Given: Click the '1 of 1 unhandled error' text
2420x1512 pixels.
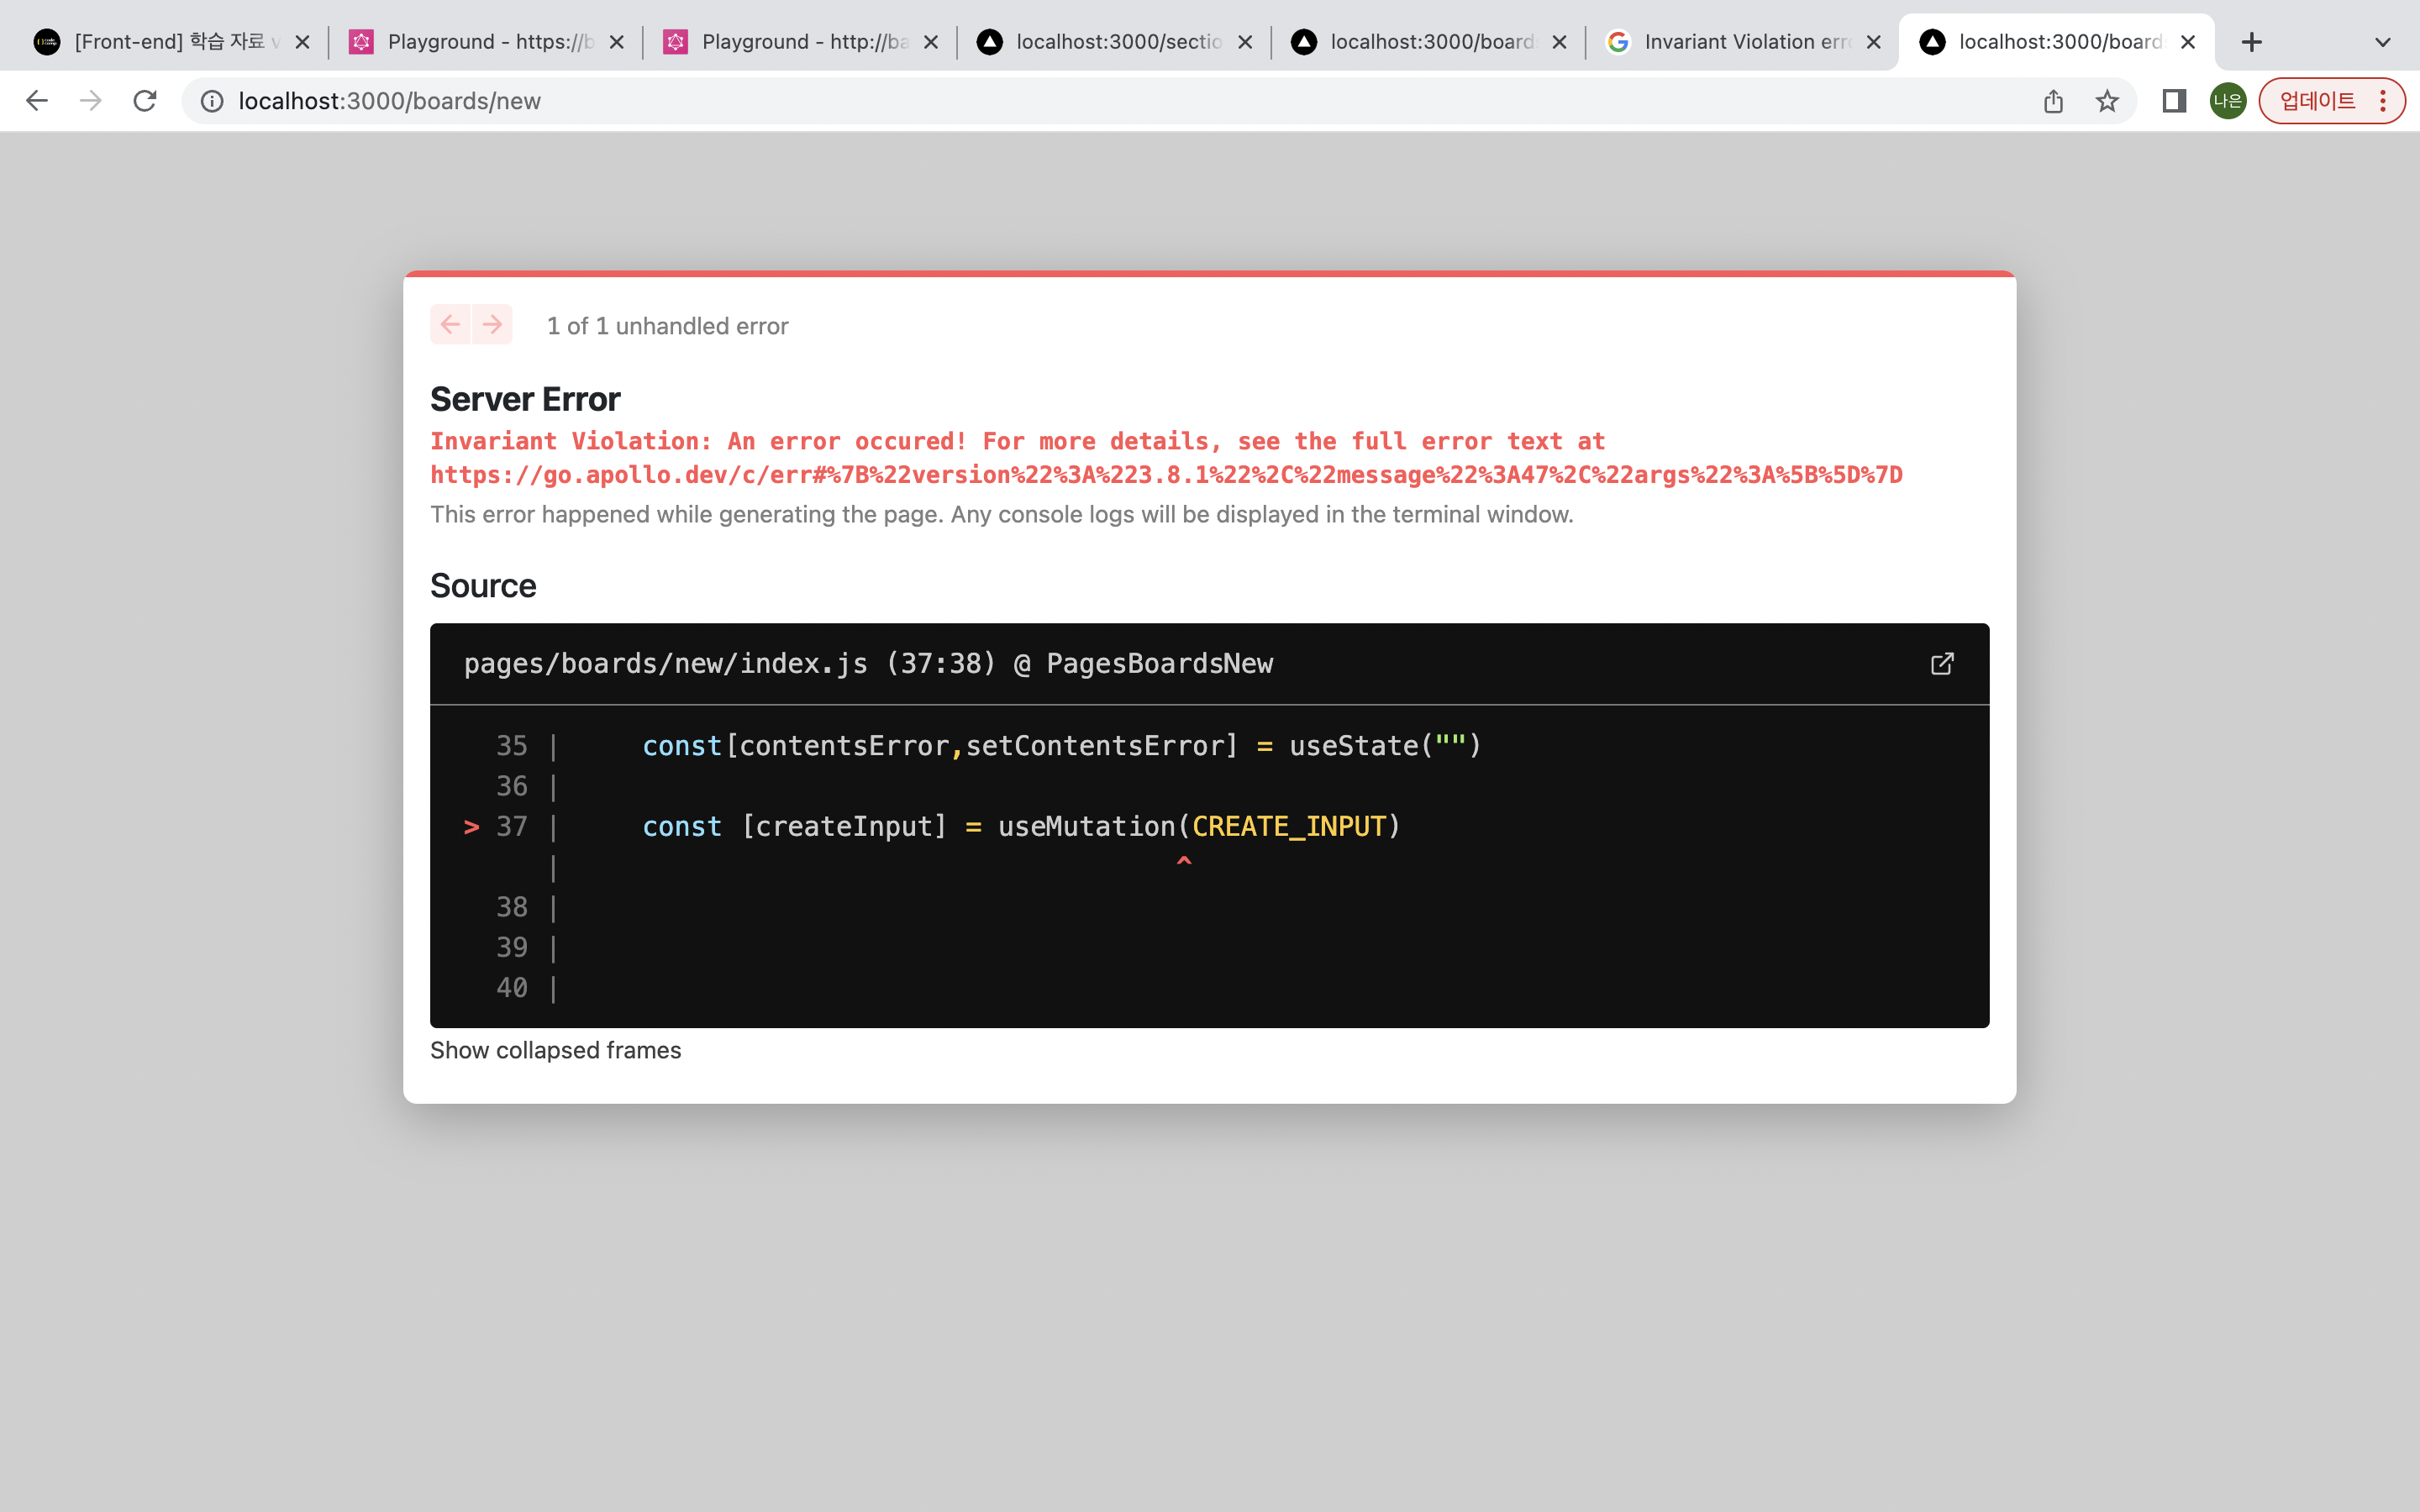Looking at the screenshot, I should point(667,326).
